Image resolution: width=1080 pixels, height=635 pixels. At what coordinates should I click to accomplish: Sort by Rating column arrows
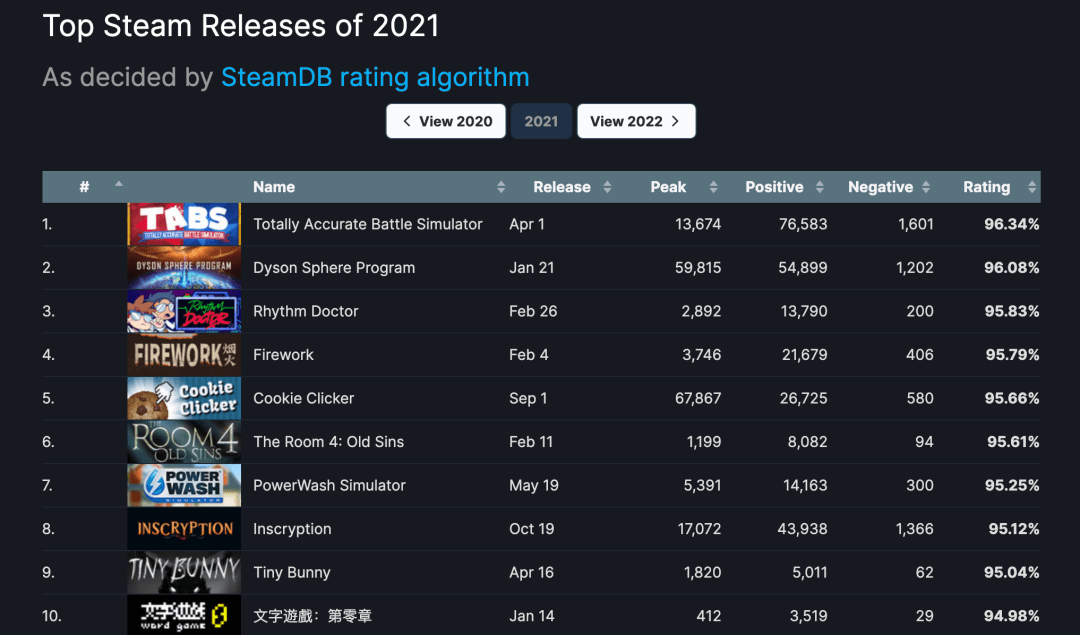coord(1031,187)
